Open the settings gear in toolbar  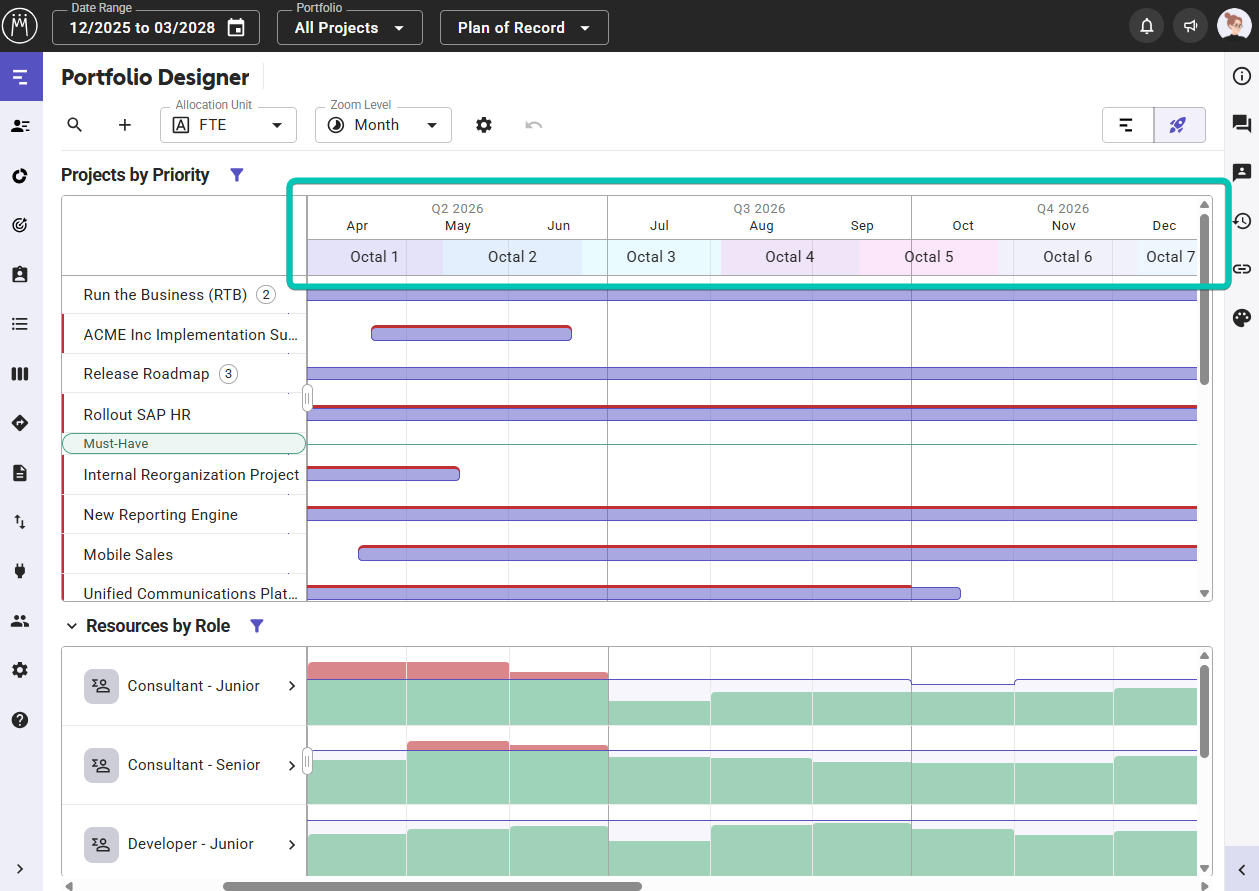point(484,125)
